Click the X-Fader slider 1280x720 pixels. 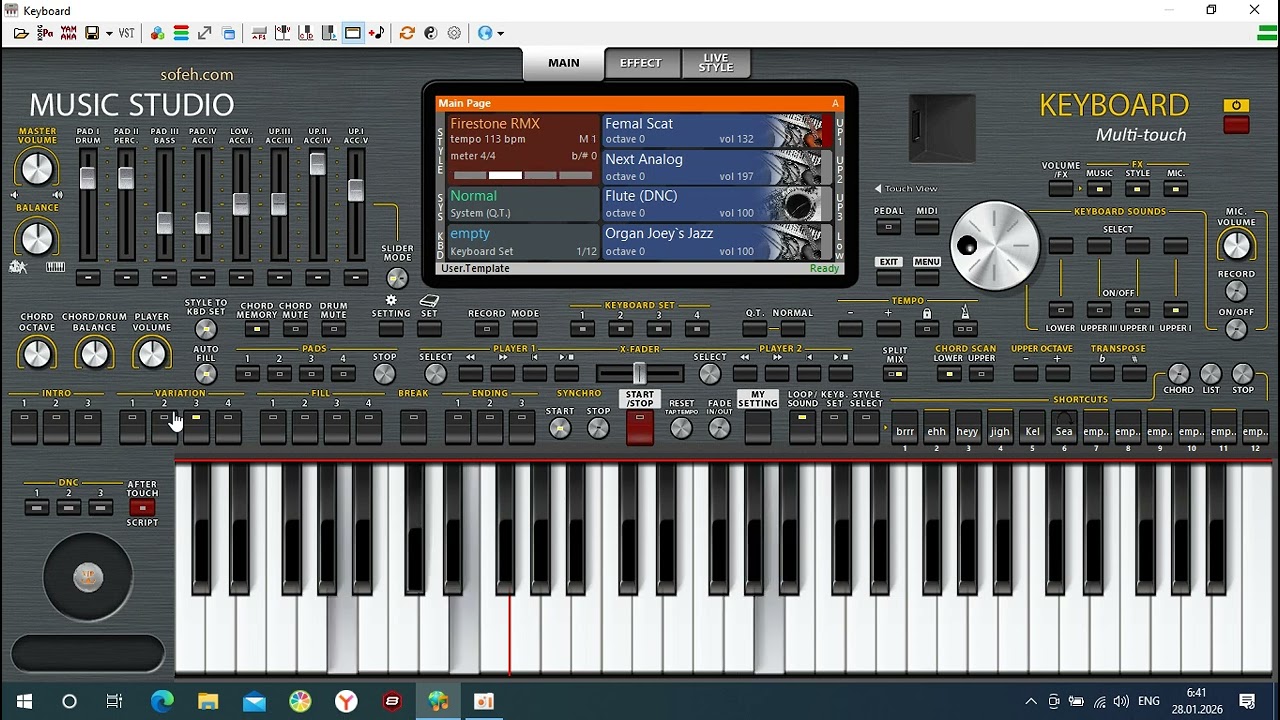[x=639, y=374]
